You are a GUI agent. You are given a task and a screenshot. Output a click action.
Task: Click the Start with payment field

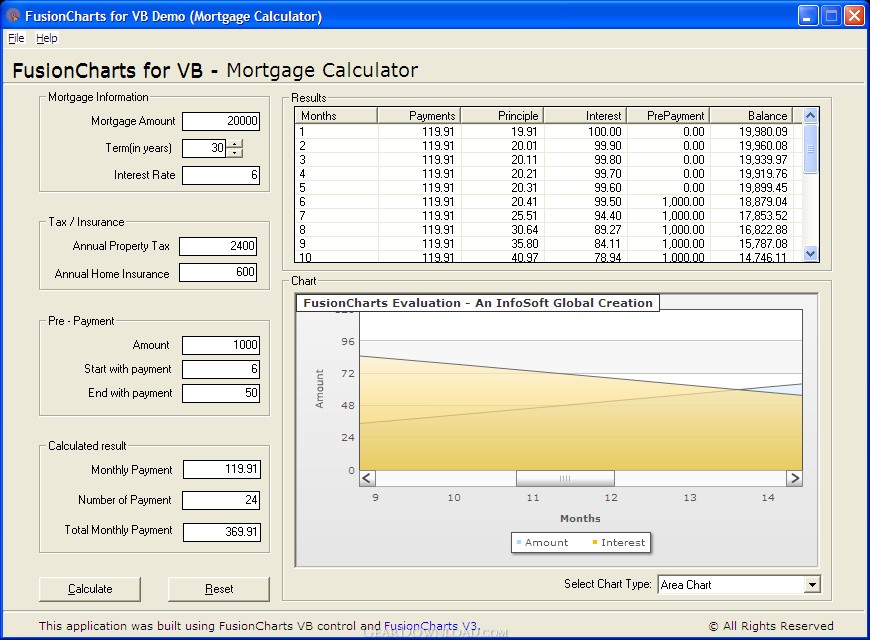tap(221, 369)
